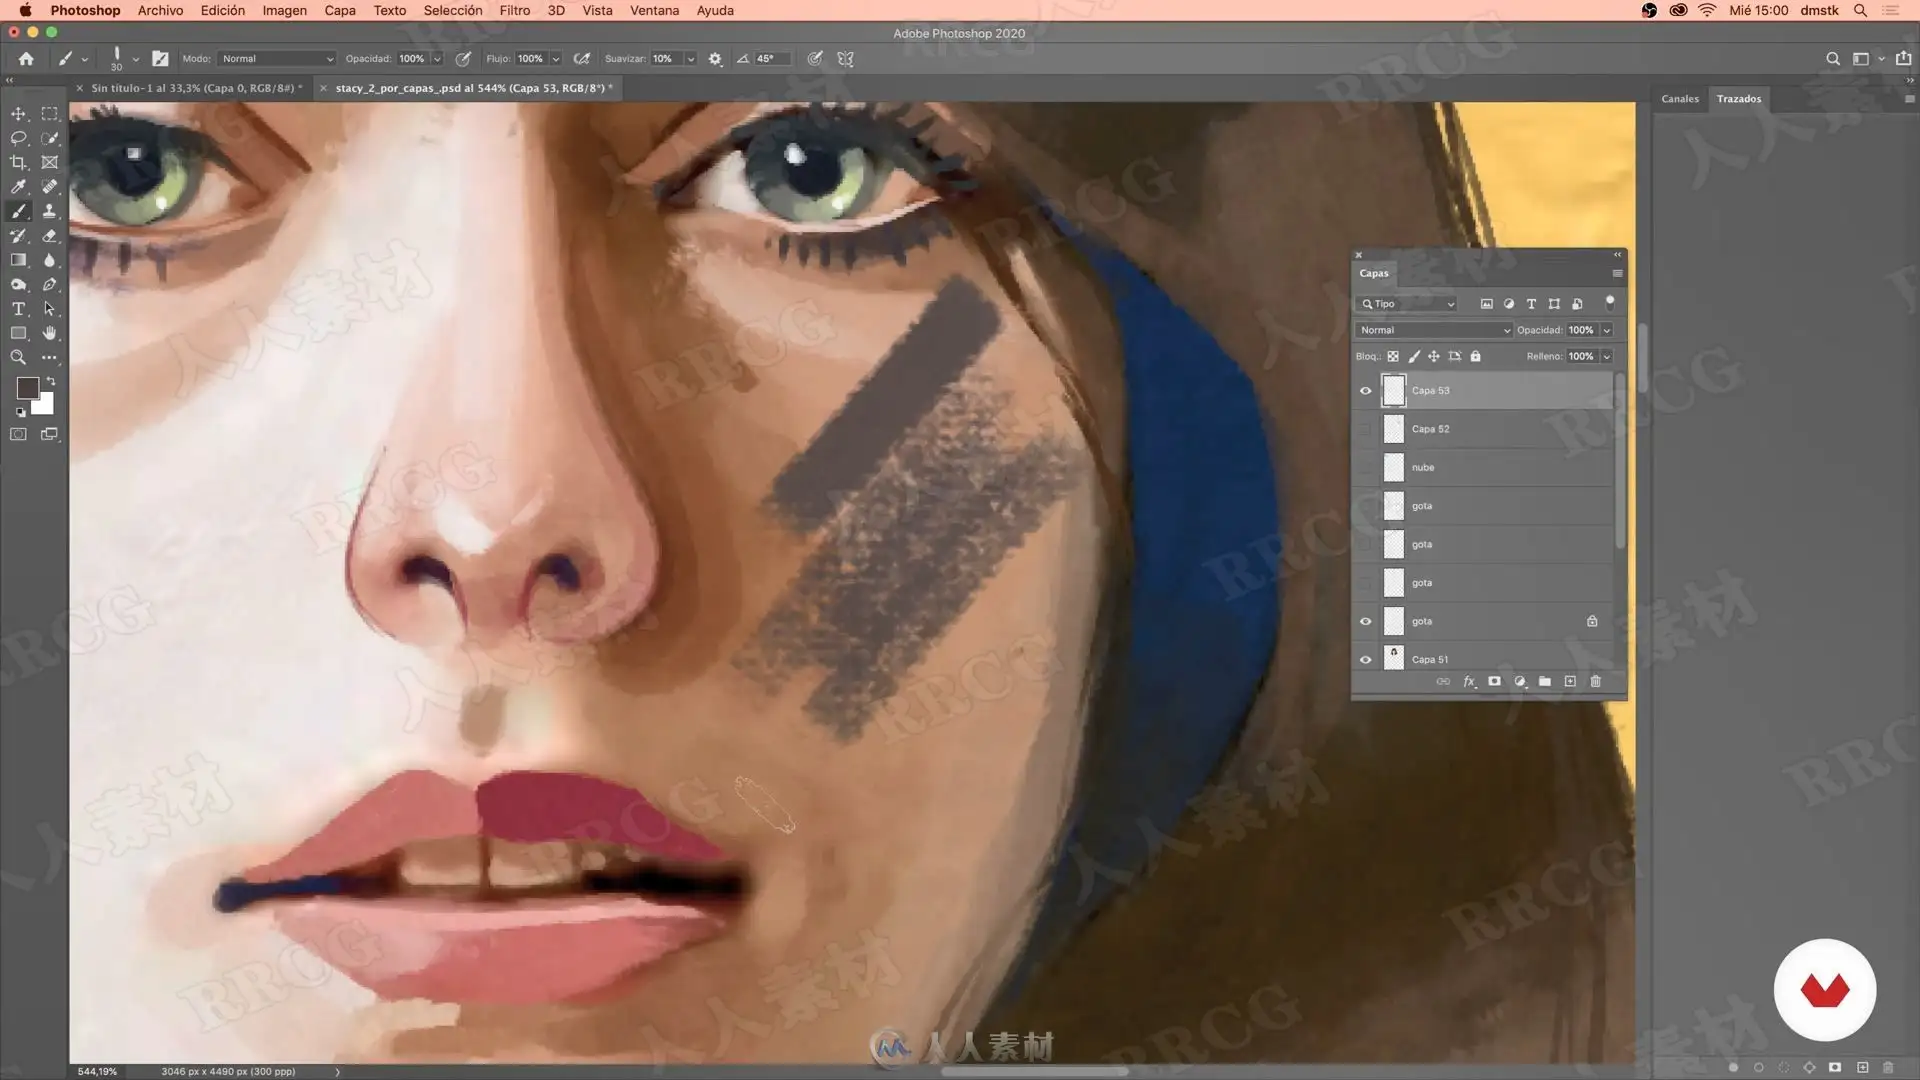Hide the Capa 51 layer
Image resolution: width=1920 pixels, height=1080 pixels.
(1365, 660)
